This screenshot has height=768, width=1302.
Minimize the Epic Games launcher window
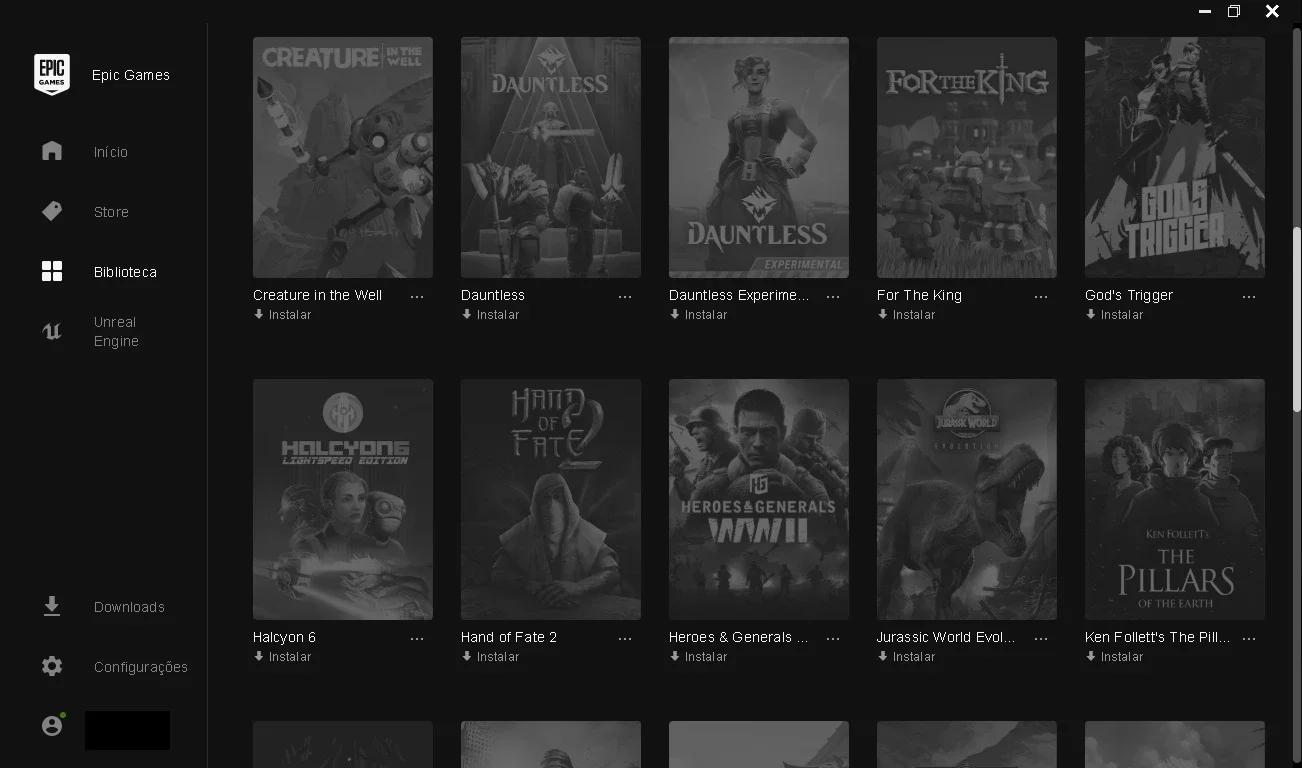click(1205, 11)
